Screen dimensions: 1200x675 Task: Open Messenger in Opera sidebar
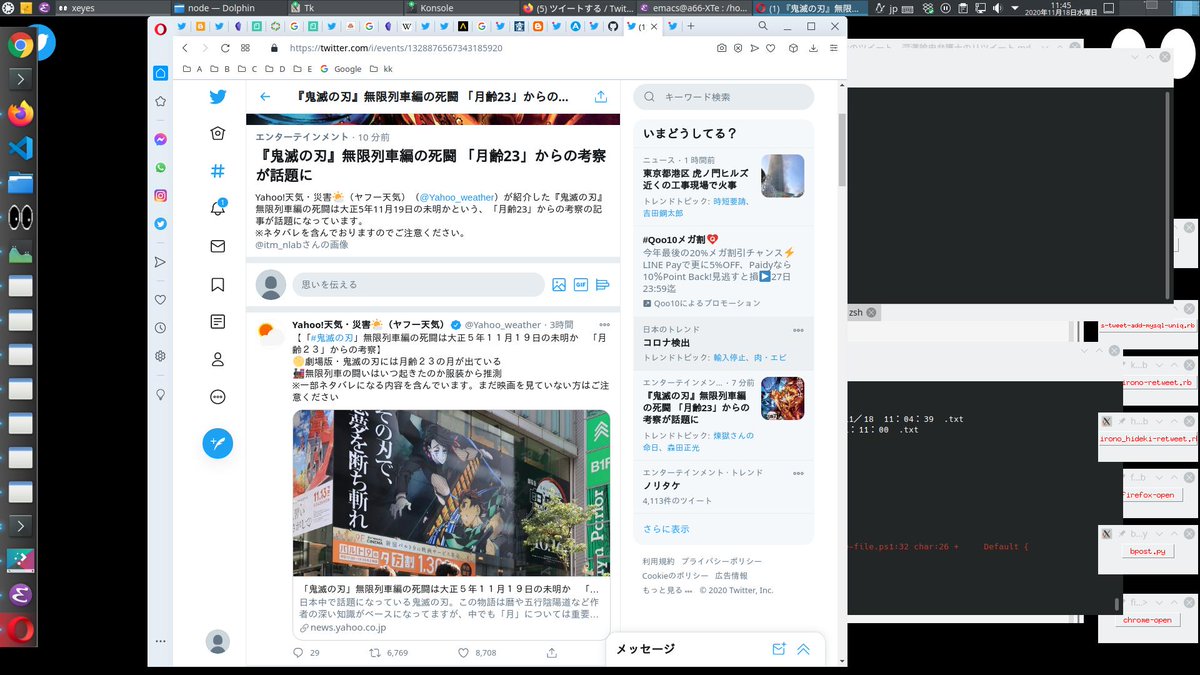pos(160,139)
